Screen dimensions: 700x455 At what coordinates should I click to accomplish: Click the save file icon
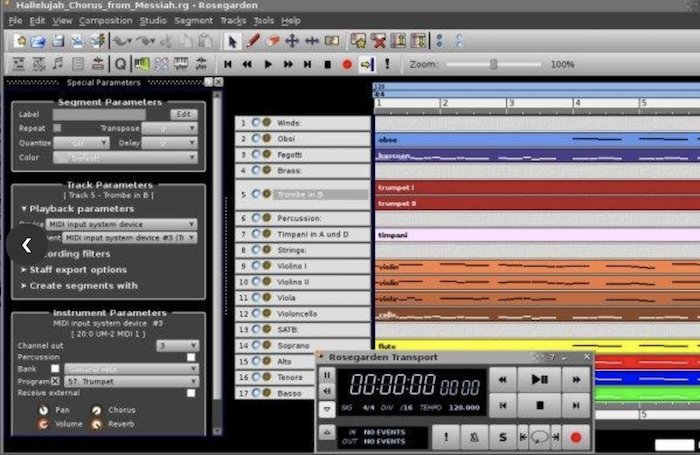(58, 41)
